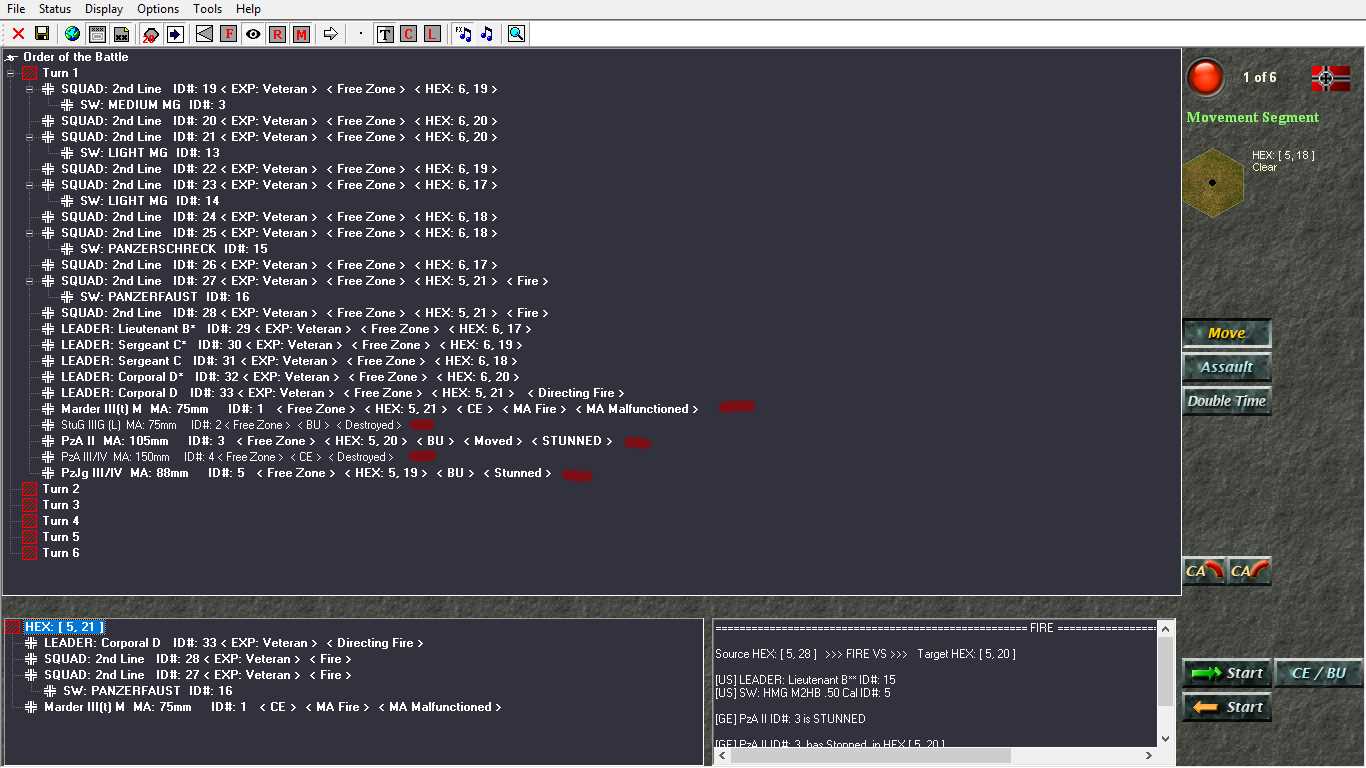Click the white right-arrow toolbar icon
1366x768 pixels.
tap(330, 34)
